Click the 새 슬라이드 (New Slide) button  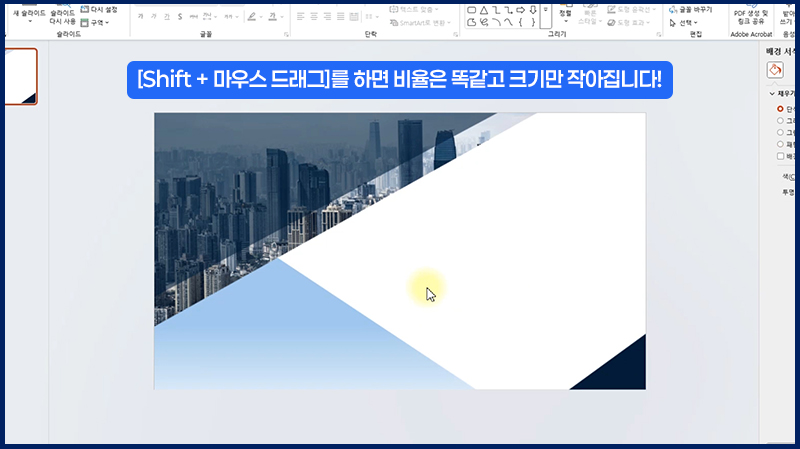(29, 14)
